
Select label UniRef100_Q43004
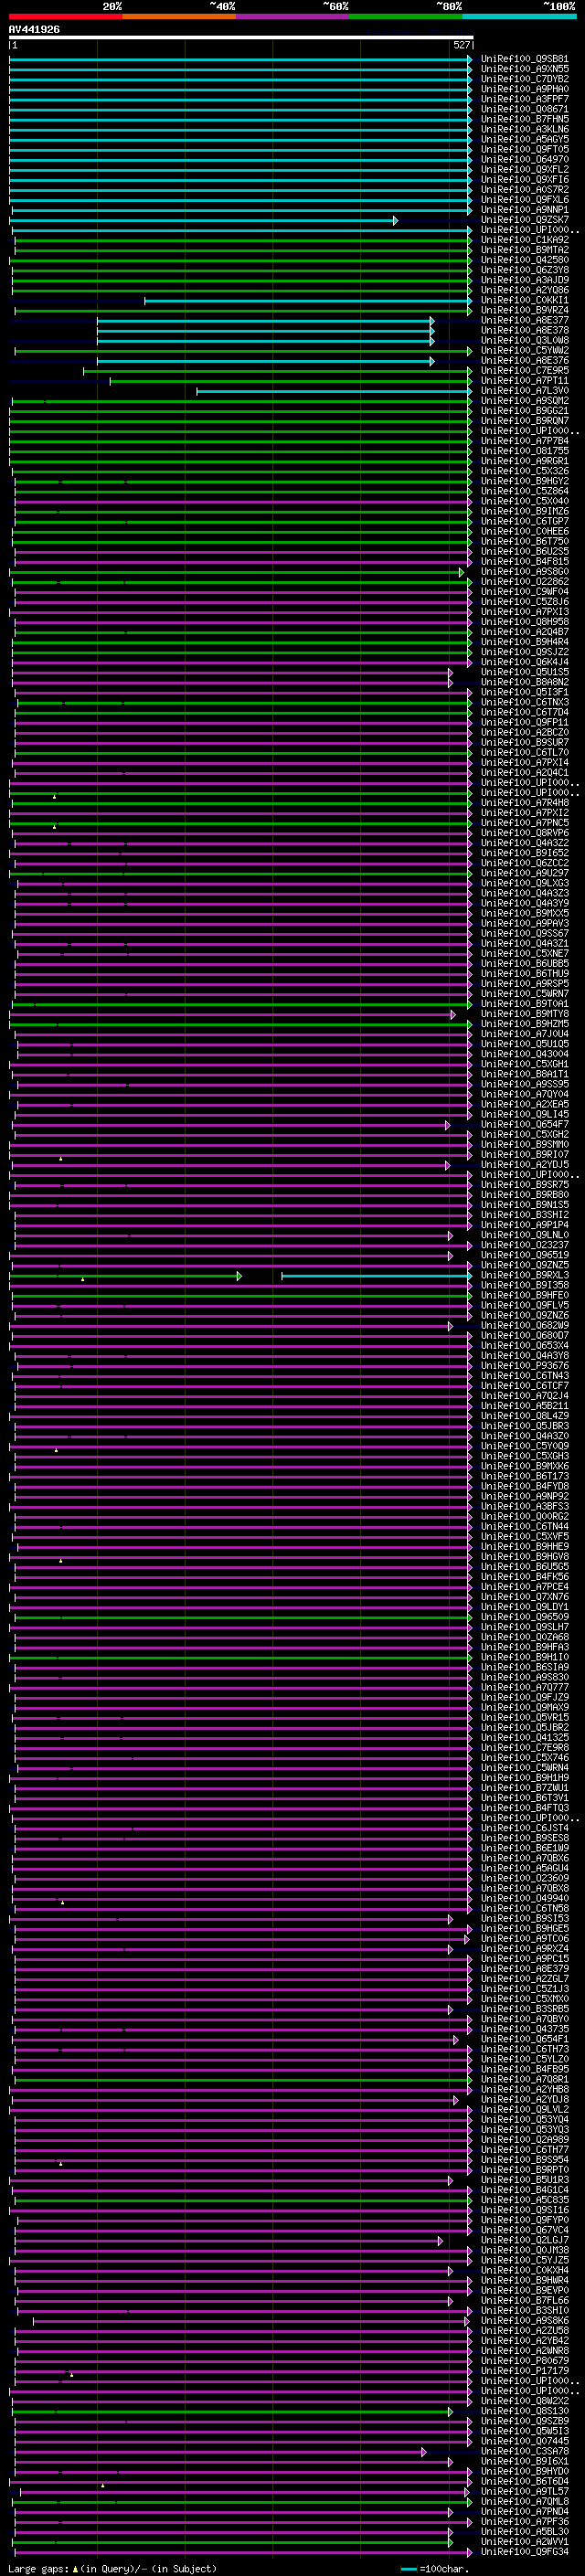click(524, 1054)
